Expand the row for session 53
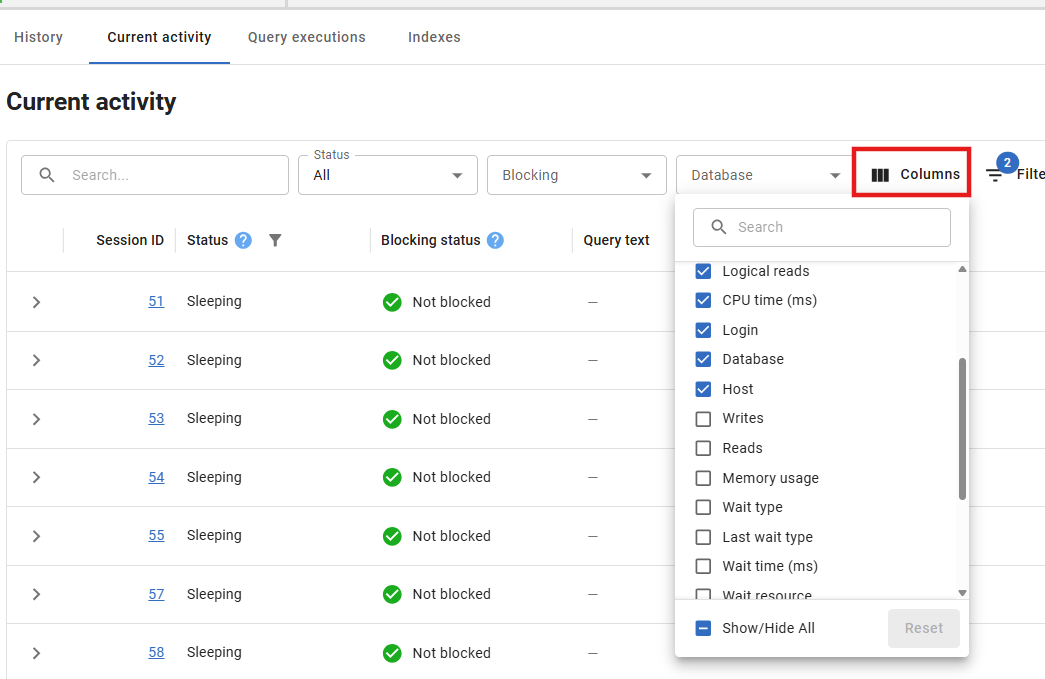Screen dimensions: 1045x679 point(36,419)
